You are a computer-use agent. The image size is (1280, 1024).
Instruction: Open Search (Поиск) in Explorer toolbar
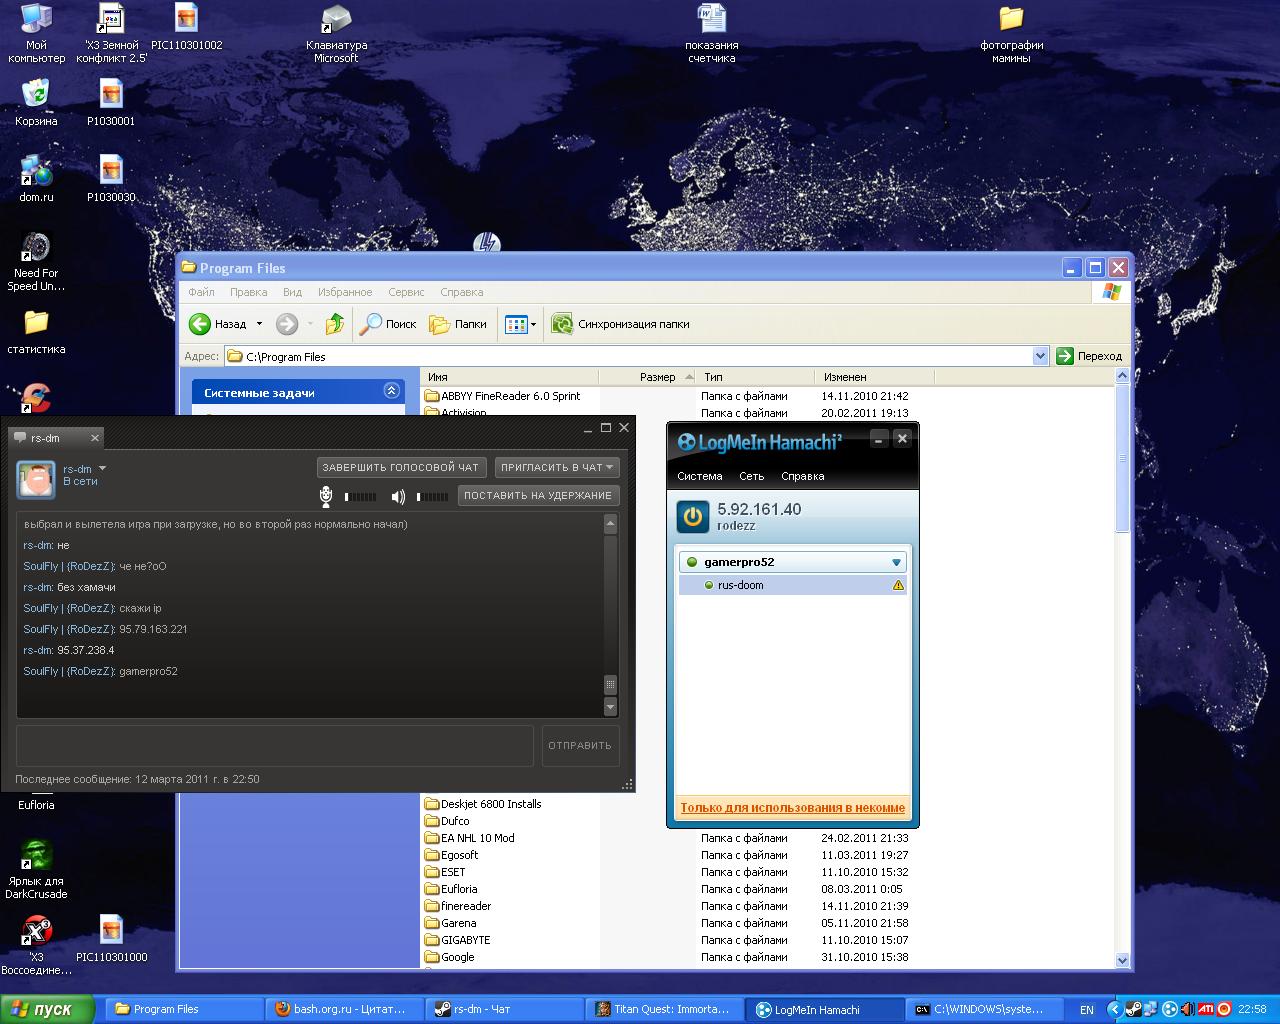click(x=388, y=324)
